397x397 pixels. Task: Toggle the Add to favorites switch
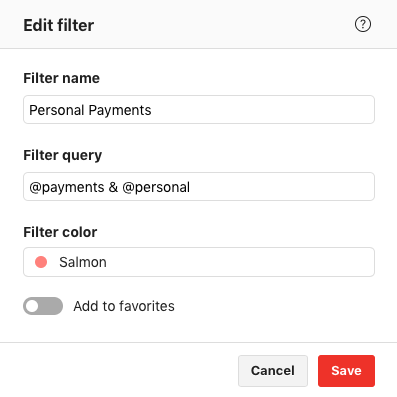coord(43,306)
